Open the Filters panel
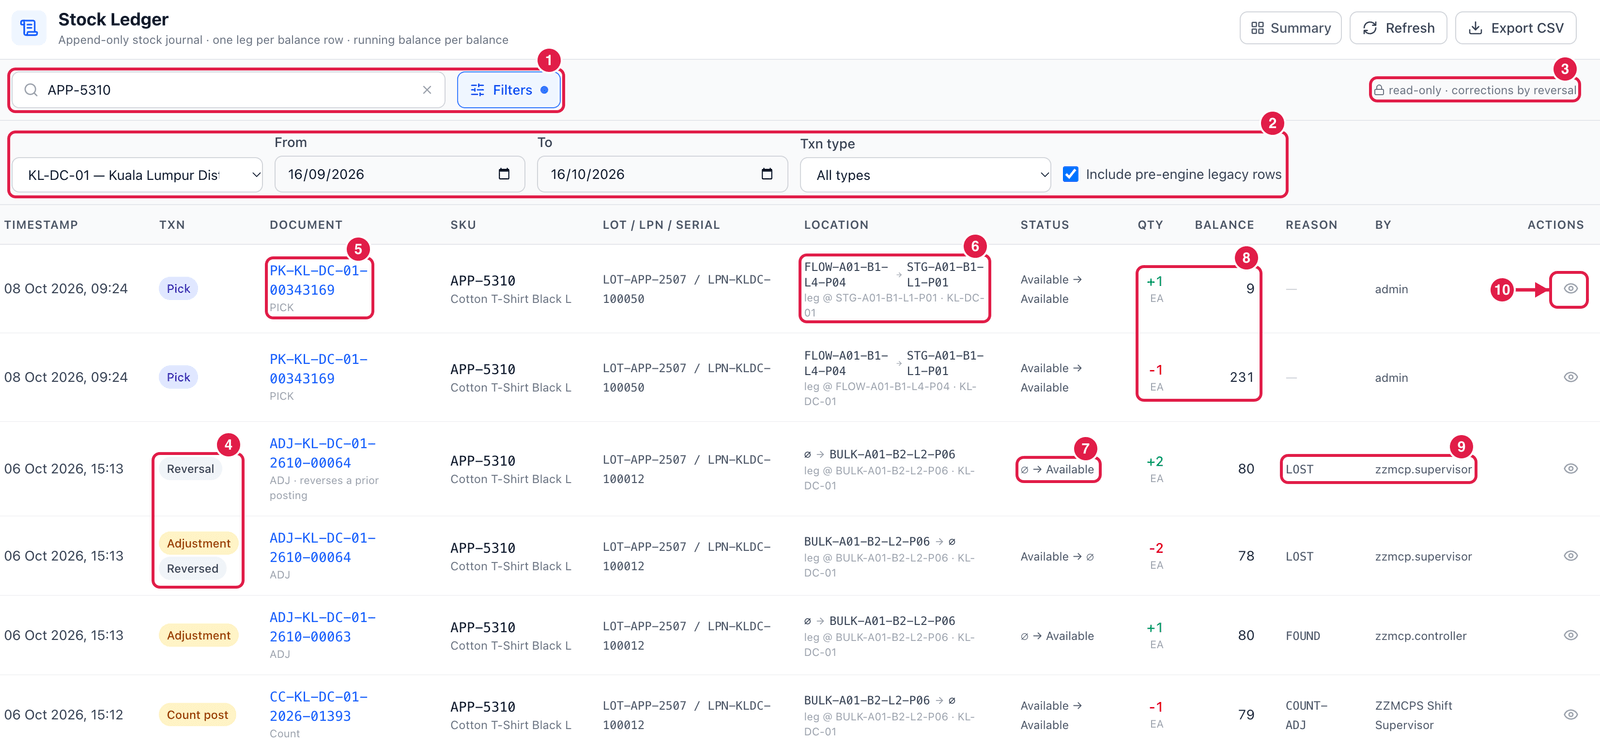Viewport: 1600px width, 754px height. [509, 90]
